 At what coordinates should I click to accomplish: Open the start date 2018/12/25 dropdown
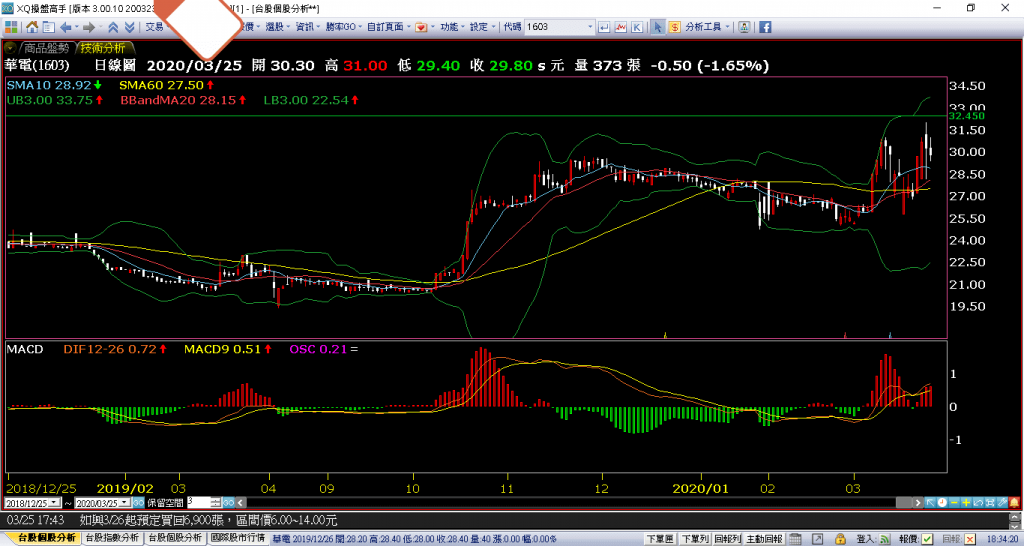[x=54, y=502]
